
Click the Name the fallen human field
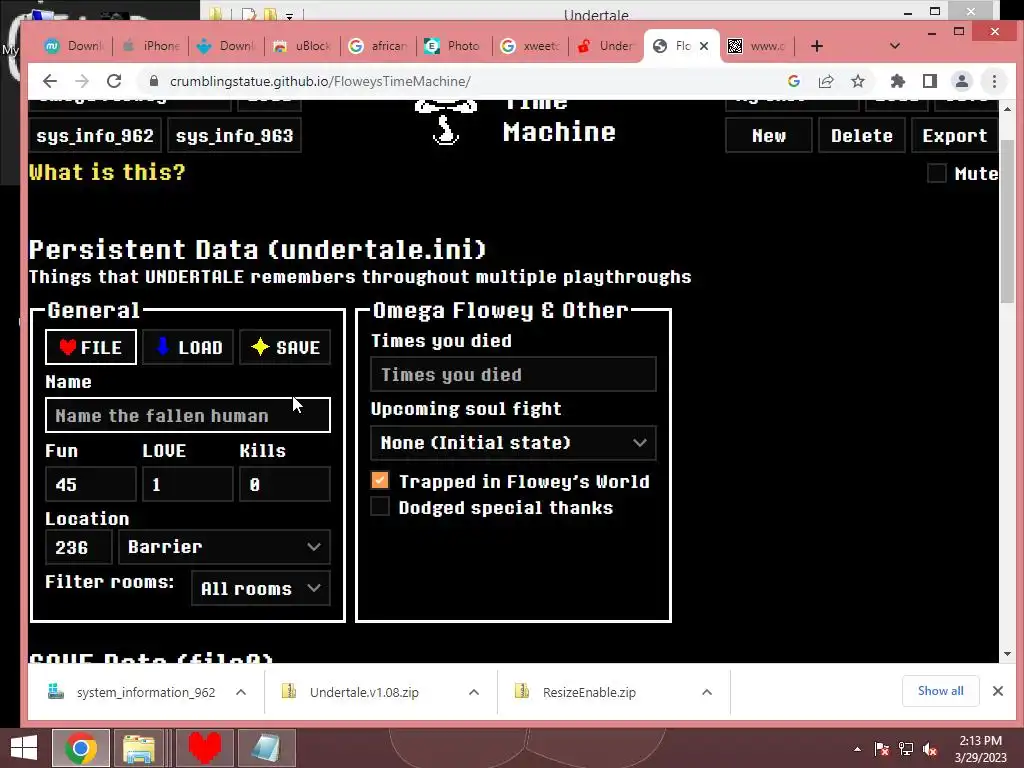click(x=188, y=415)
